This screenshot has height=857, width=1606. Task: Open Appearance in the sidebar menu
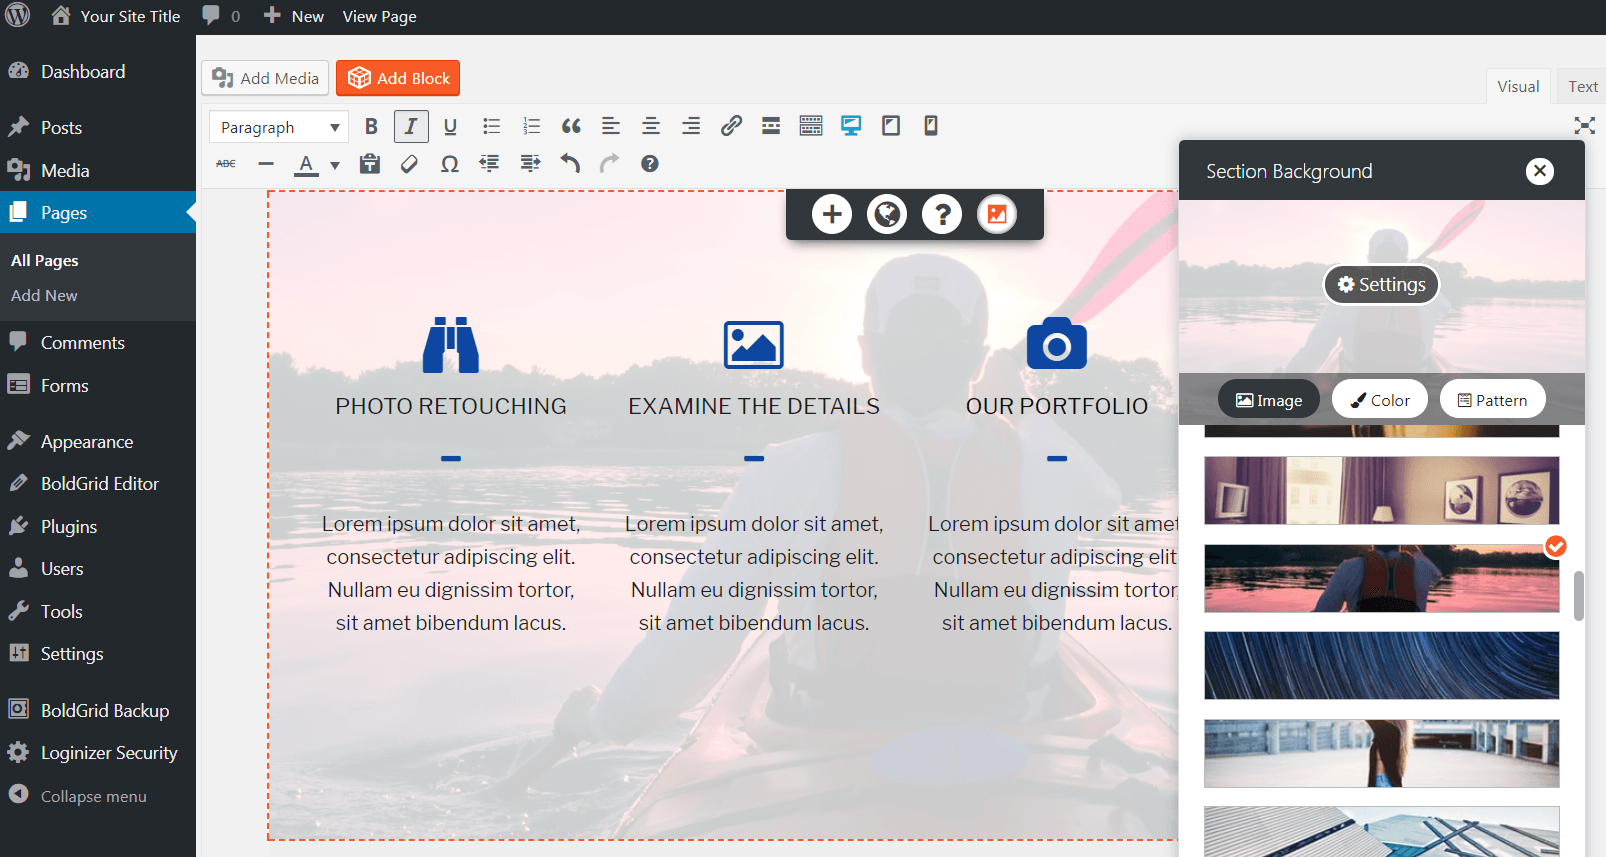(x=87, y=442)
